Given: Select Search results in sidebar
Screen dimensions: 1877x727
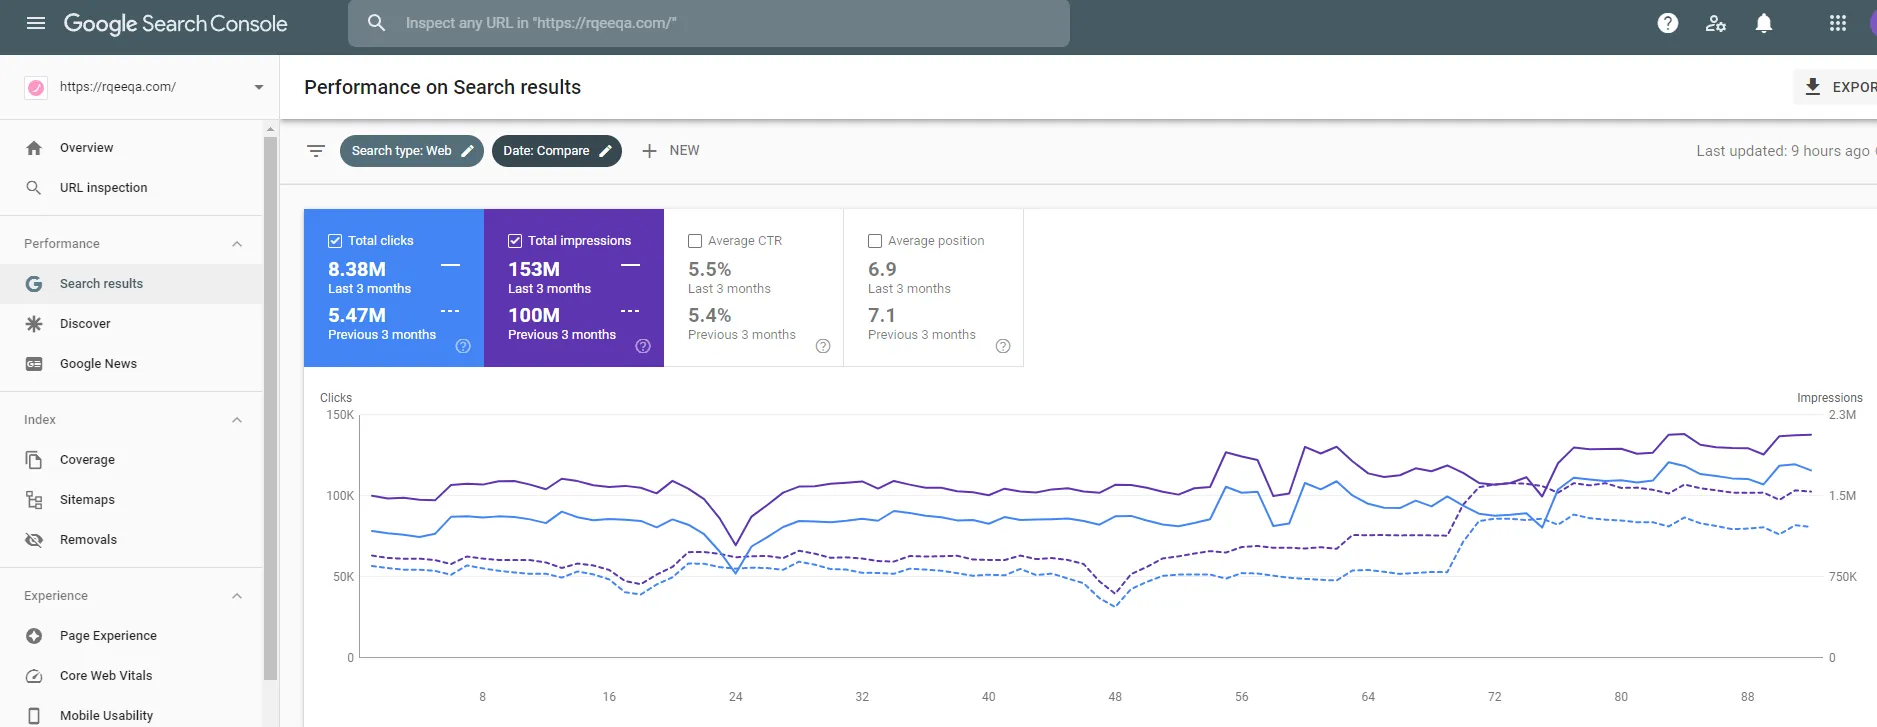Looking at the screenshot, I should (131, 284).
